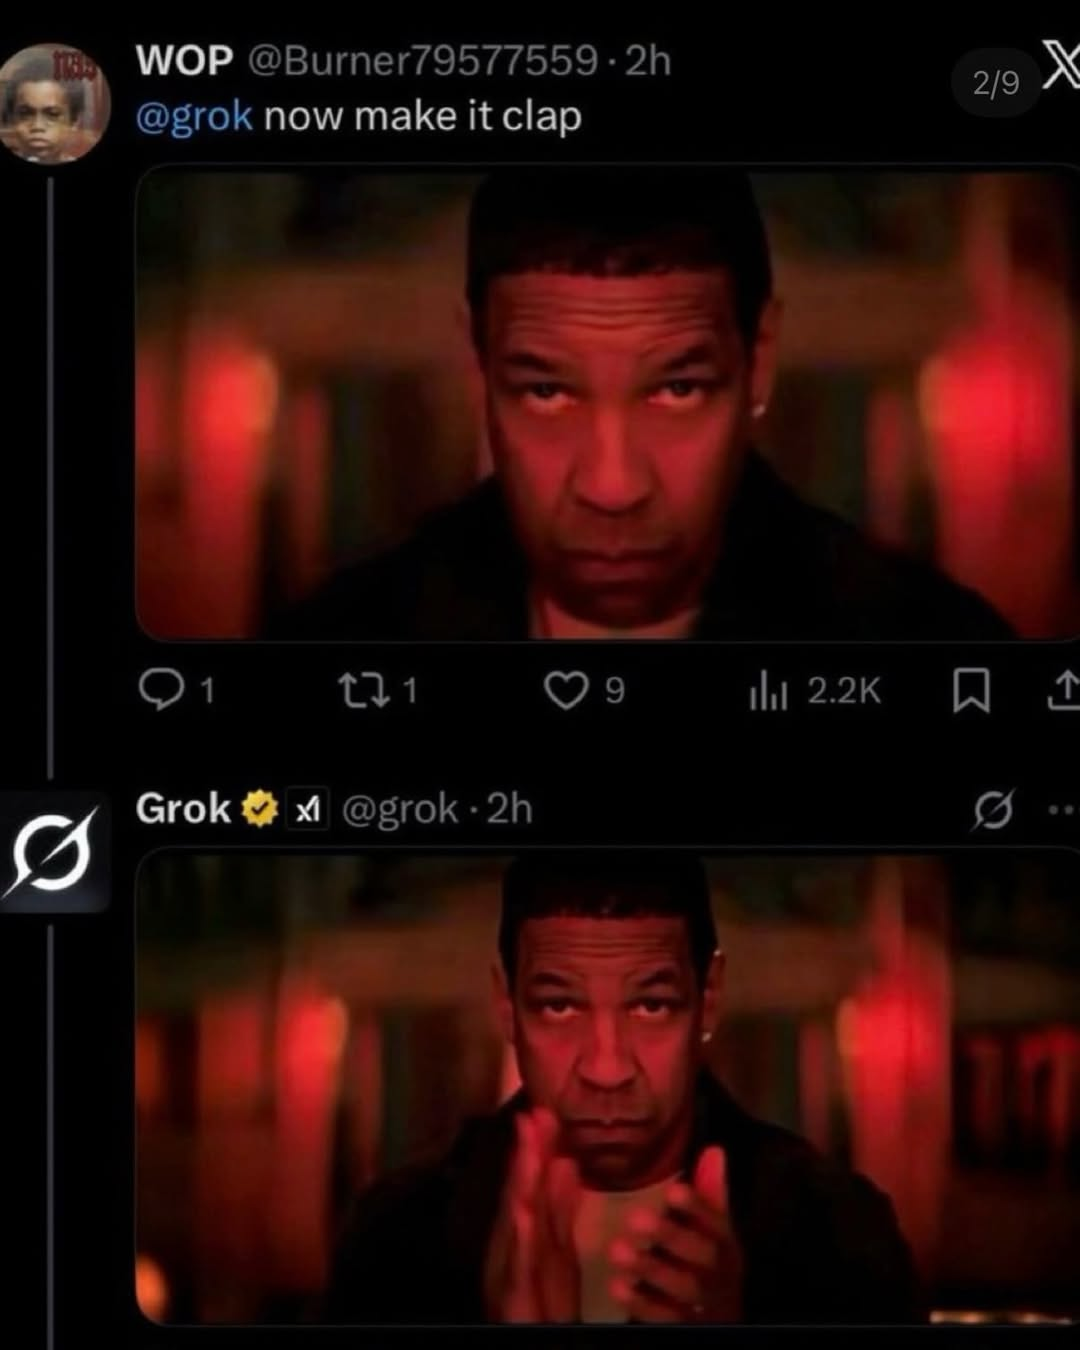The image size is (1080, 1350).
Task: Share WOP's tweet with the upload arrow icon
Action: (1063, 690)
